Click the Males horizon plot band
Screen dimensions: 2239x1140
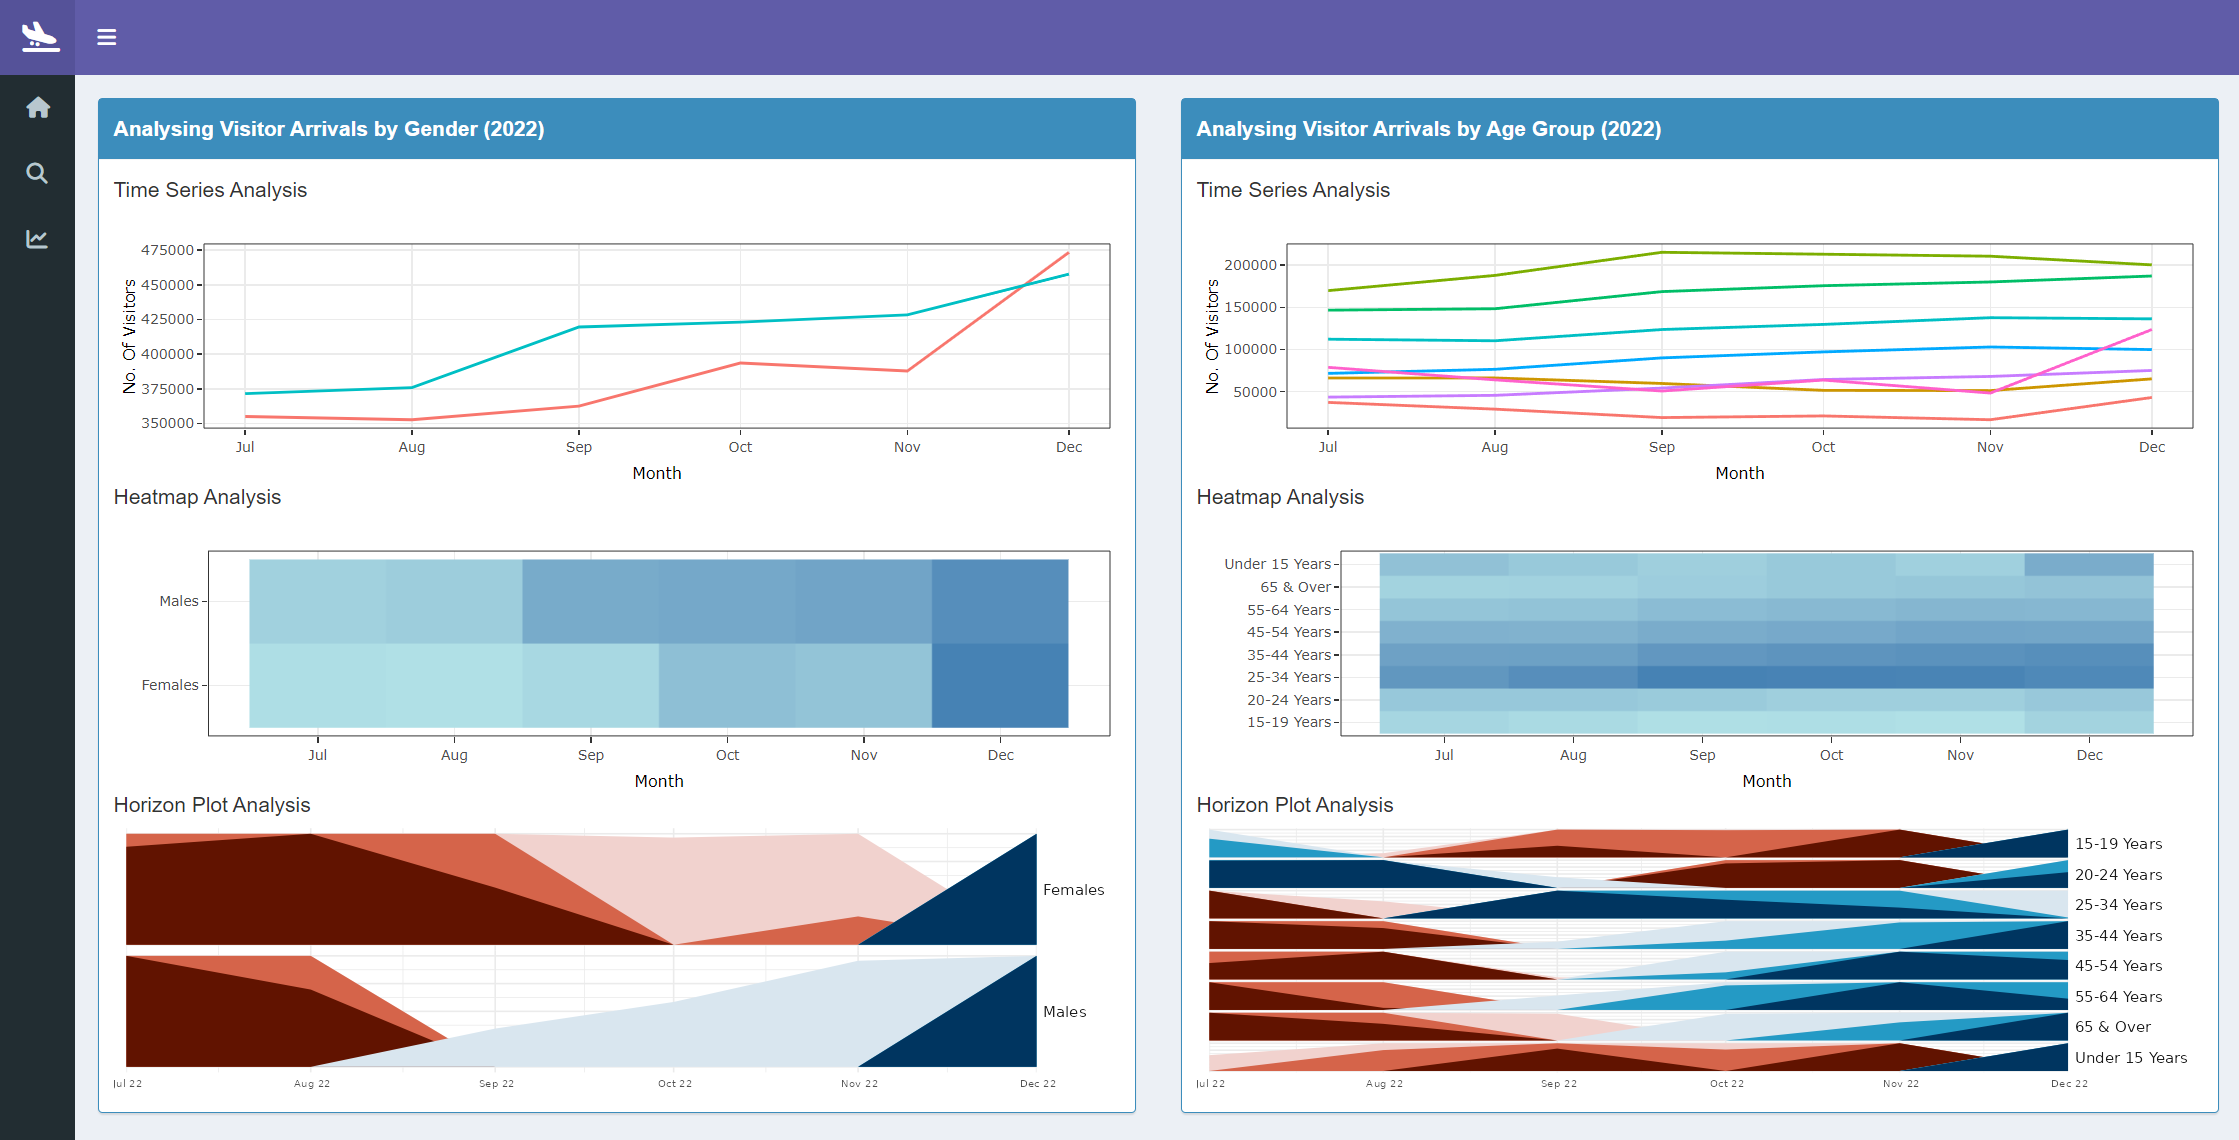tap(580, 1011)
